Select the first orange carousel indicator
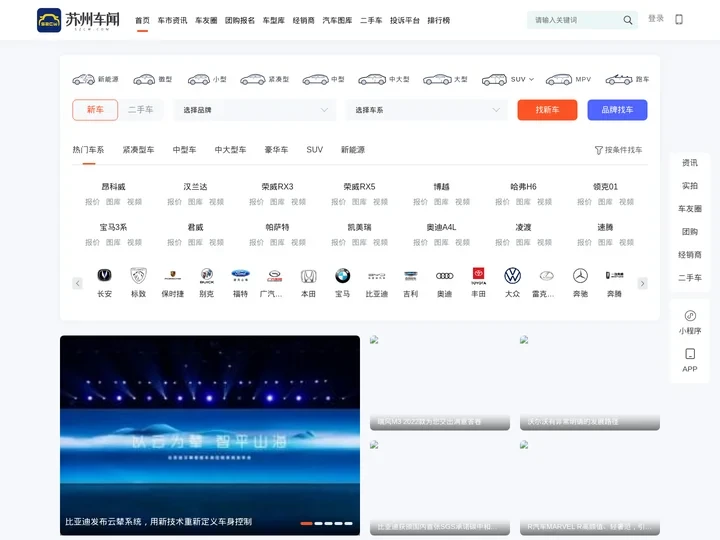Image resolution: width=720 pixels, height=540 pixels. click(x=306, y=523)
